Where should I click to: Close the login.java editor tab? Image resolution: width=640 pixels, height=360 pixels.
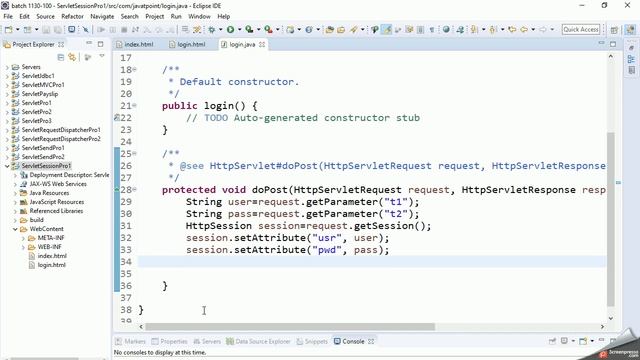pyautogui.click(x=262, y=44)
